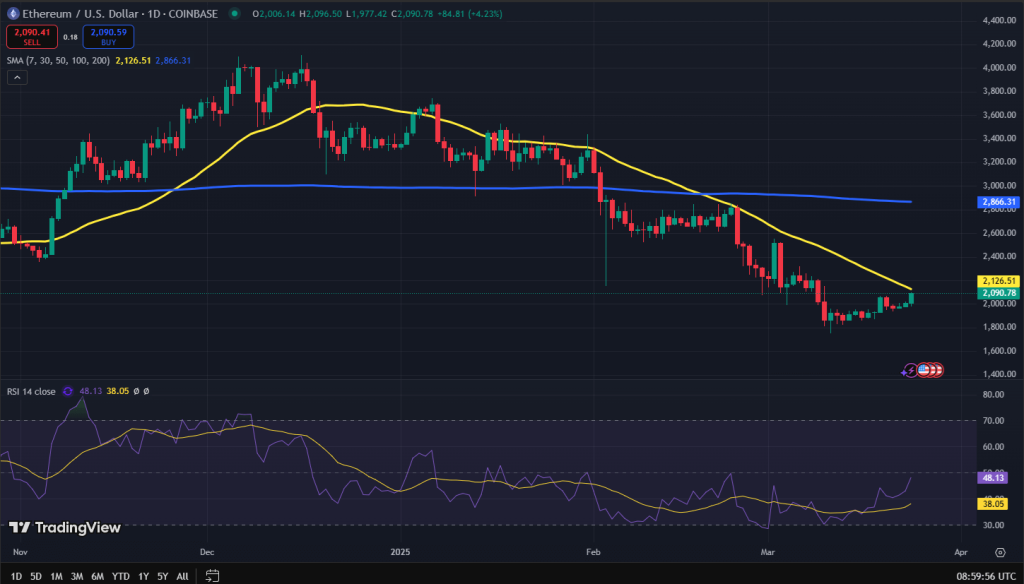Select the 1D time range
This screenshot has width=1024, height=584.
[16, 576]
